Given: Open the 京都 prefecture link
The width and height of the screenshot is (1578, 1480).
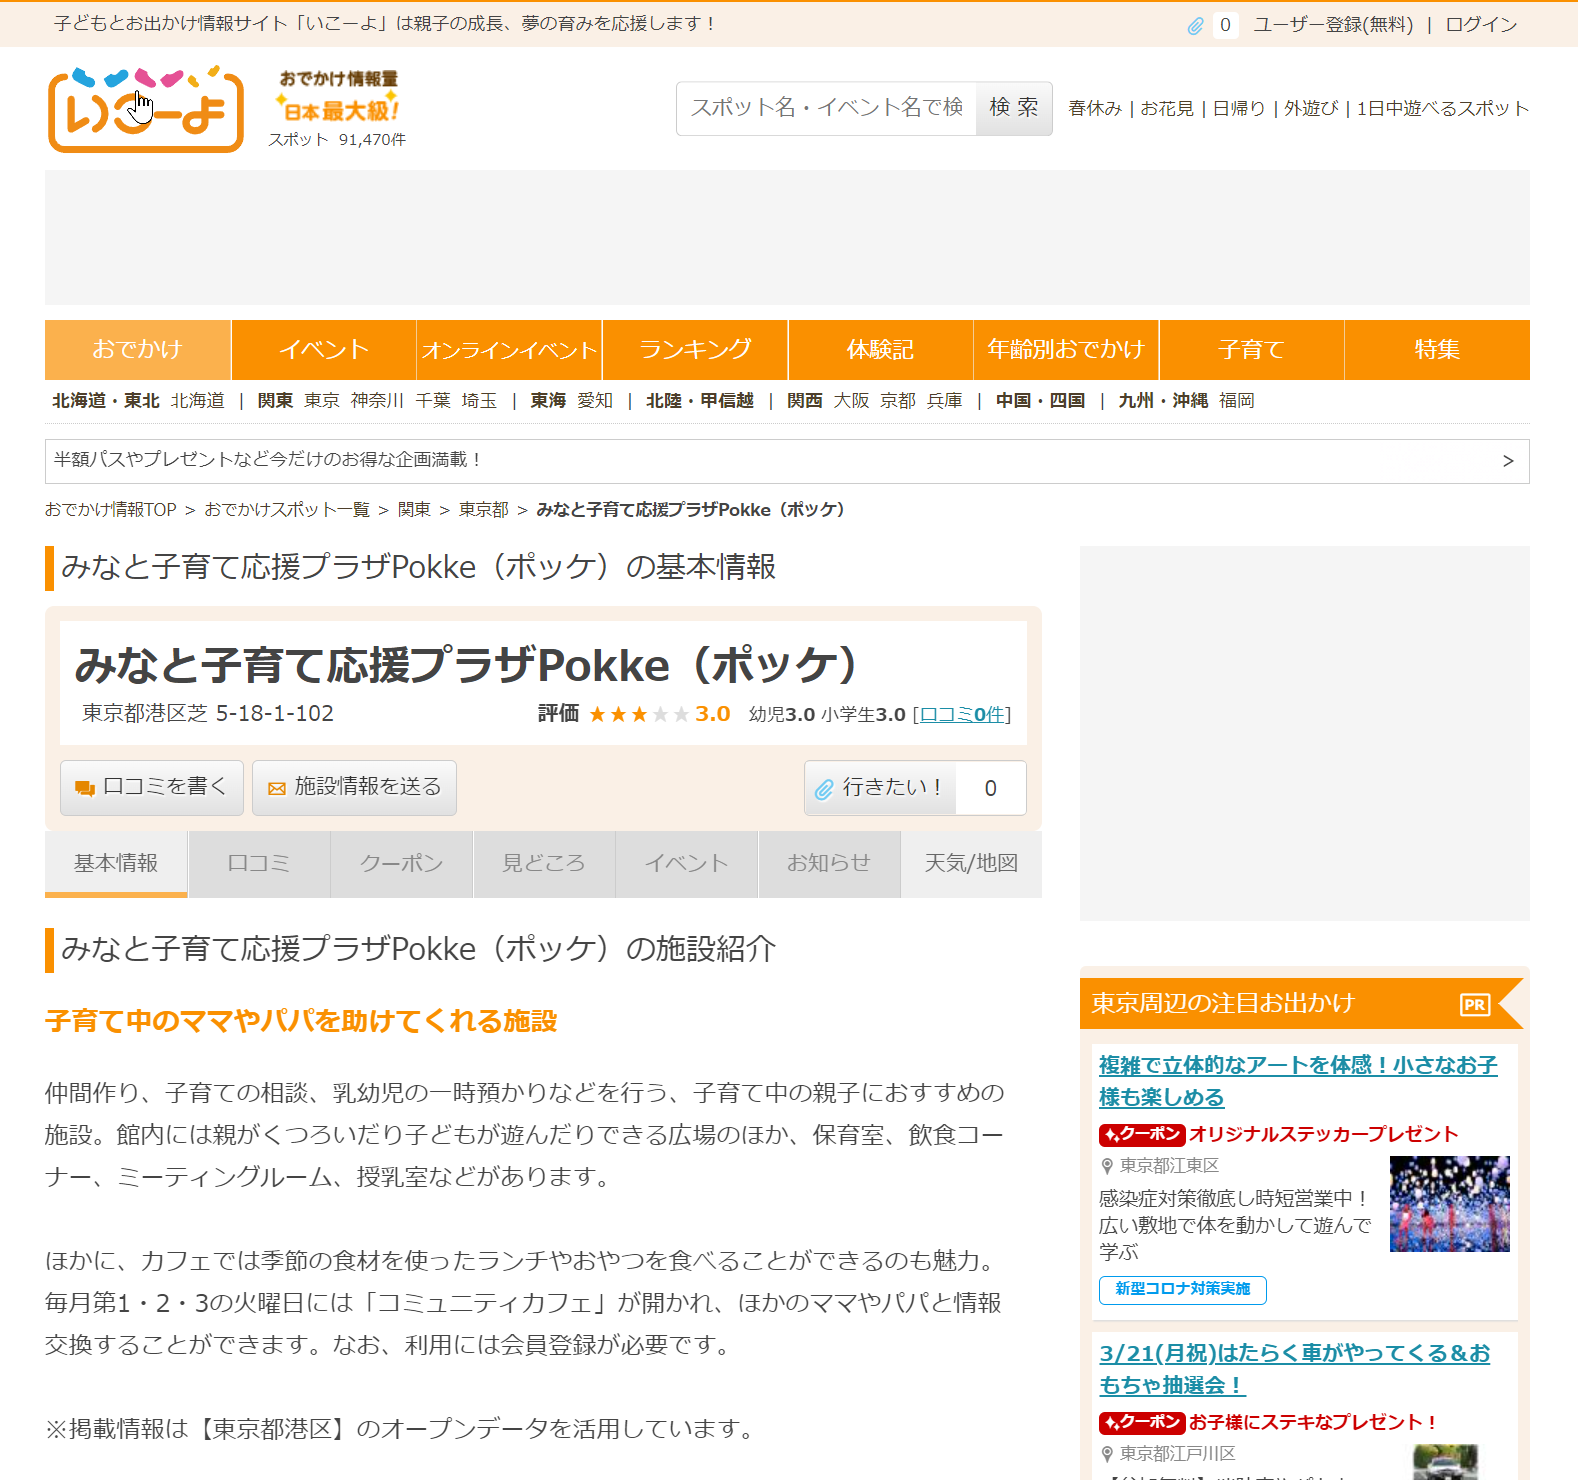Looking at the screenshot, I should pyautogui.click(x=898, y=401).
